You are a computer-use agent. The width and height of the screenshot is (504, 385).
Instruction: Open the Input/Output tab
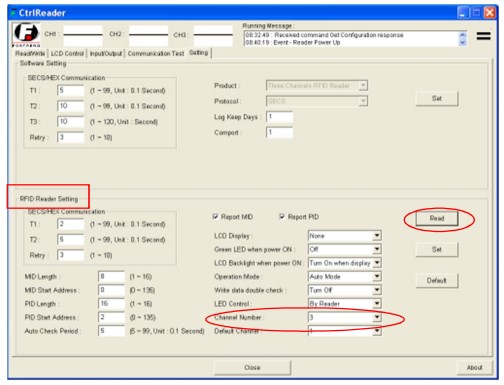tap(106, 53)
